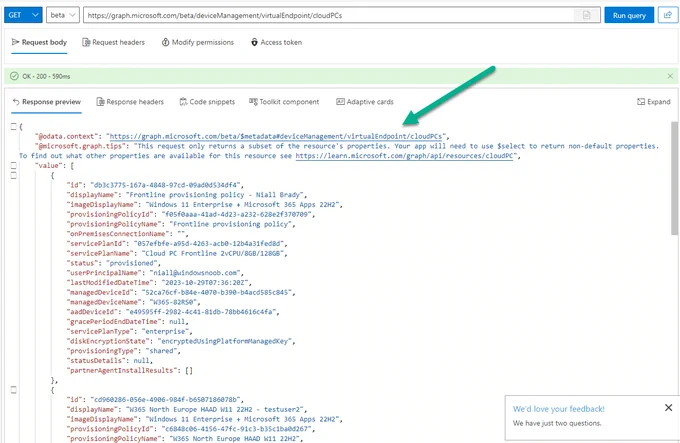
Task: Close the feedback popup
Action: click(668, 407)
